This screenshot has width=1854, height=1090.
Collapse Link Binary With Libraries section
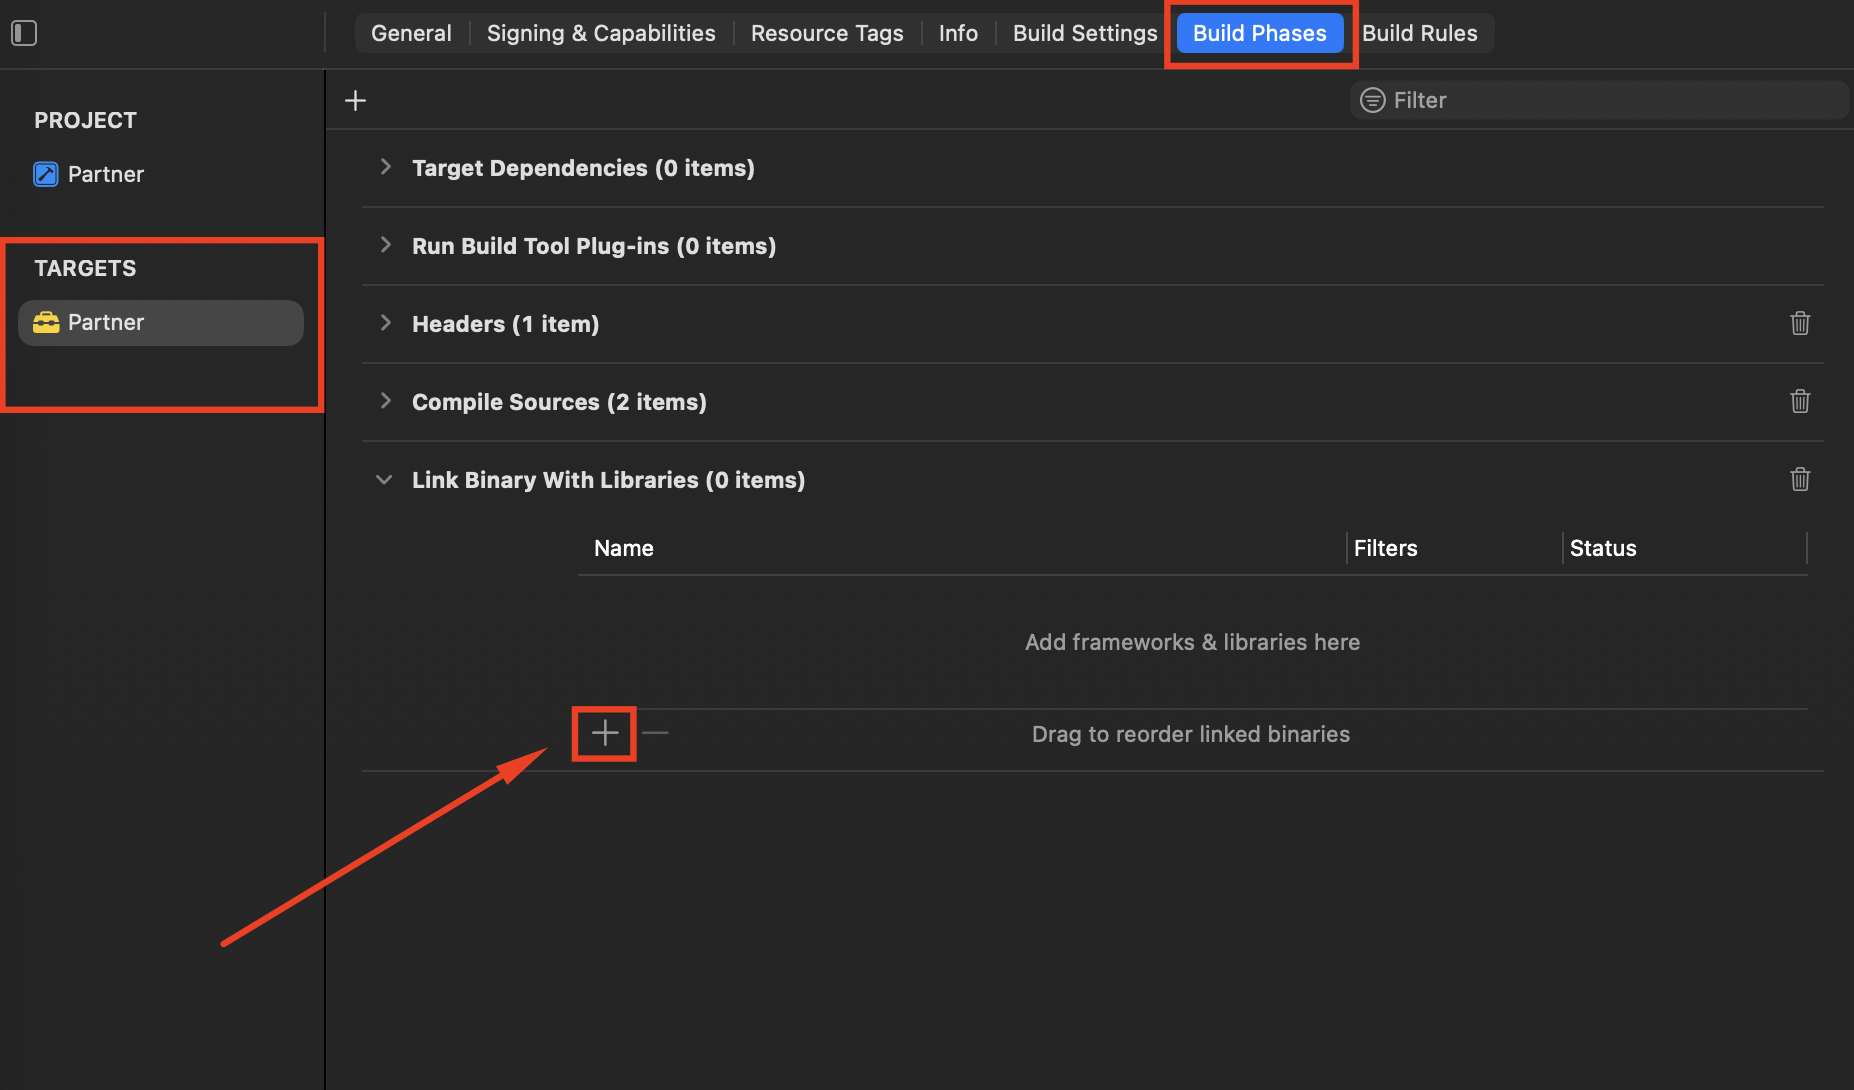[384, 479]
